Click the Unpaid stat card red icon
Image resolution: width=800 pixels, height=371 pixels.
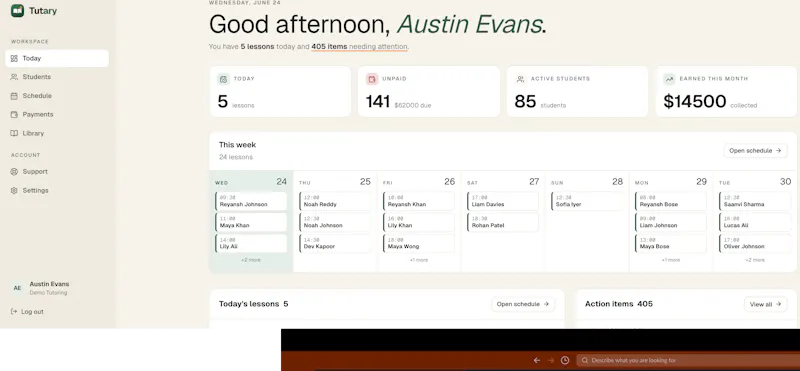pyautogui.click(x=372, y=79)
